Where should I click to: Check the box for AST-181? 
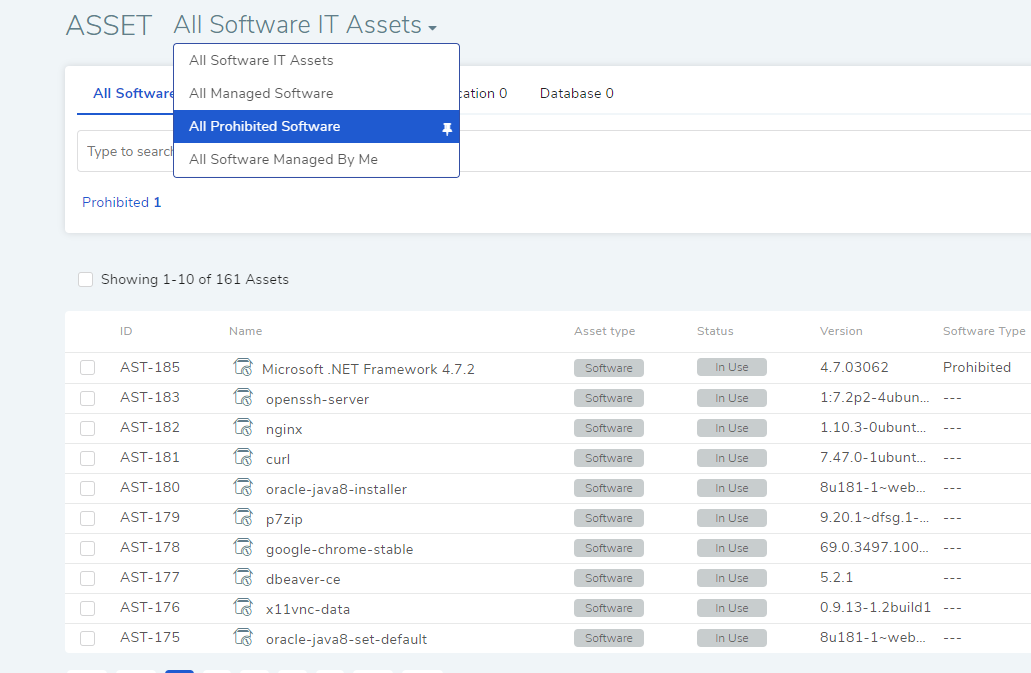87,458
